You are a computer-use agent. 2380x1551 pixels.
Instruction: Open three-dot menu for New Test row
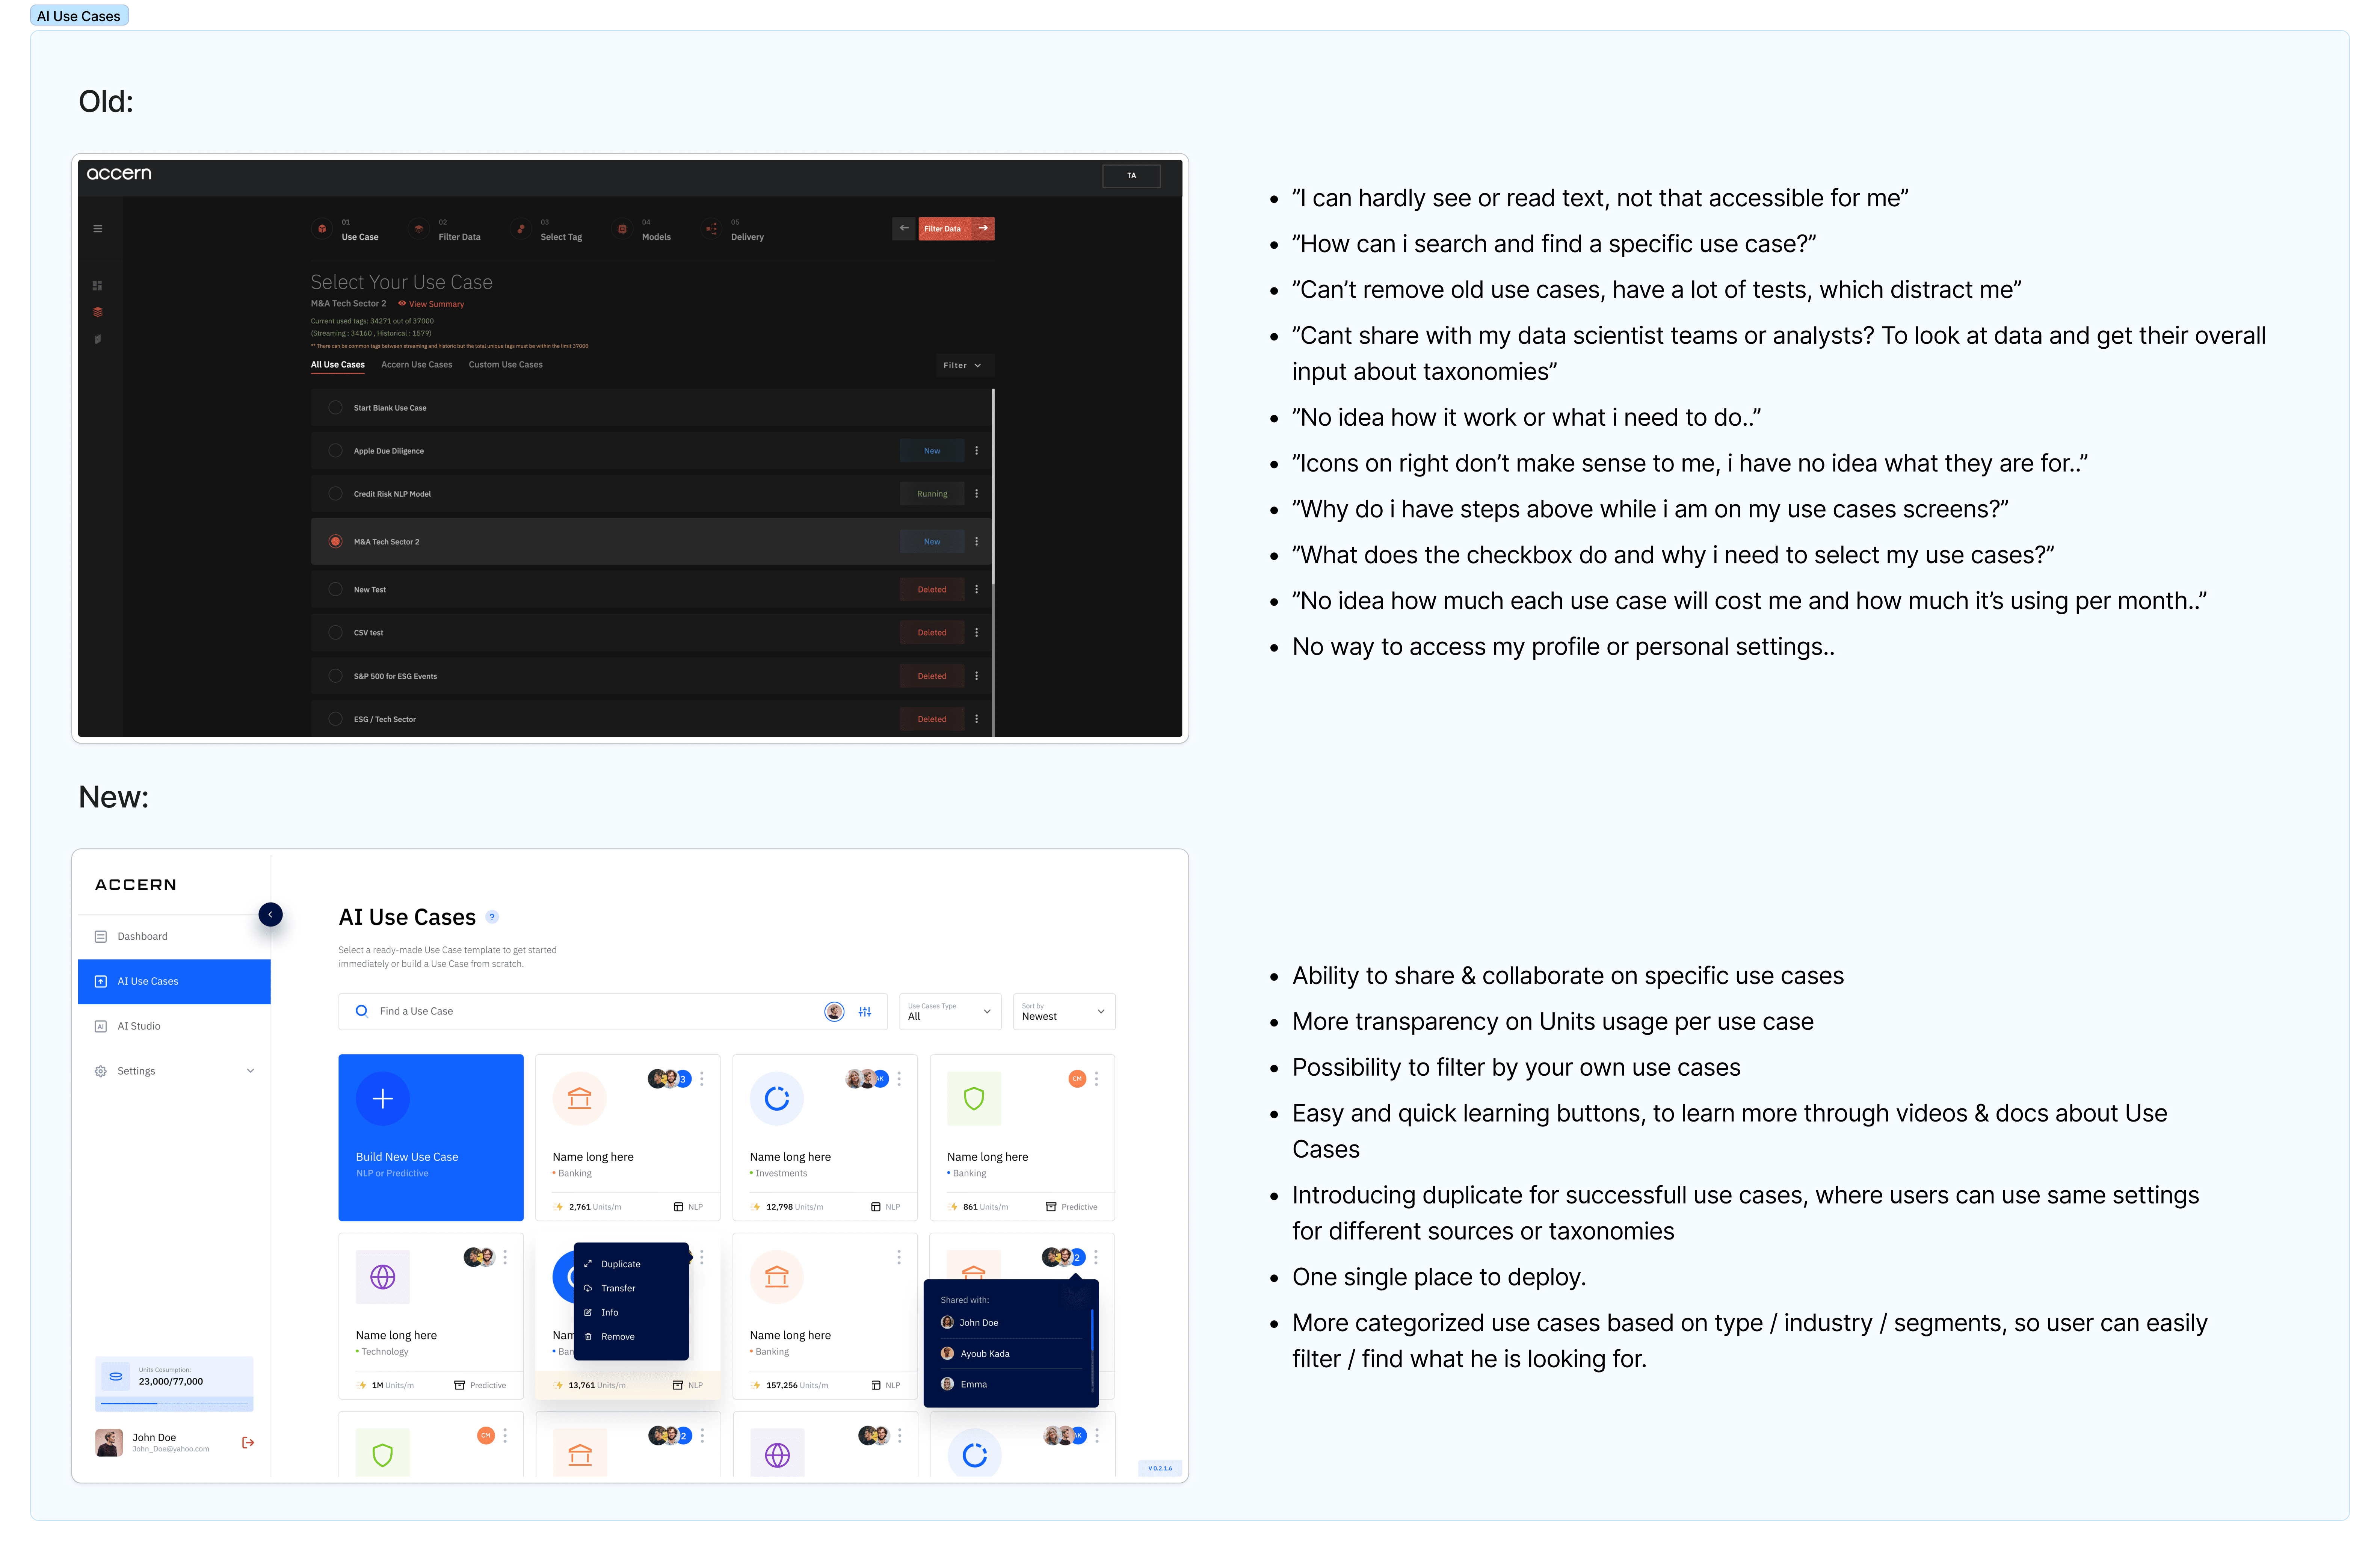(977, 590)
